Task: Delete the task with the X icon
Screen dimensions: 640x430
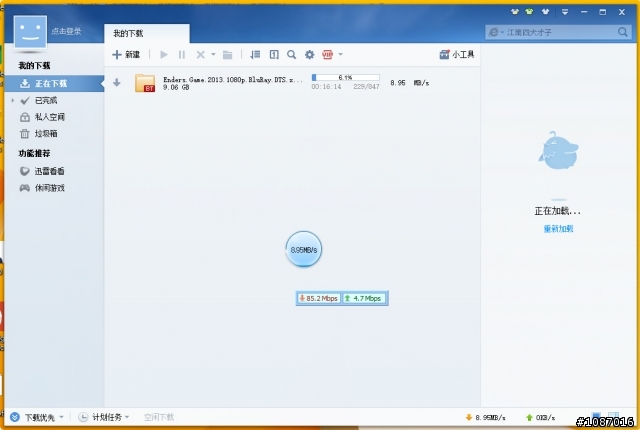Action: (x=200, y=54)
